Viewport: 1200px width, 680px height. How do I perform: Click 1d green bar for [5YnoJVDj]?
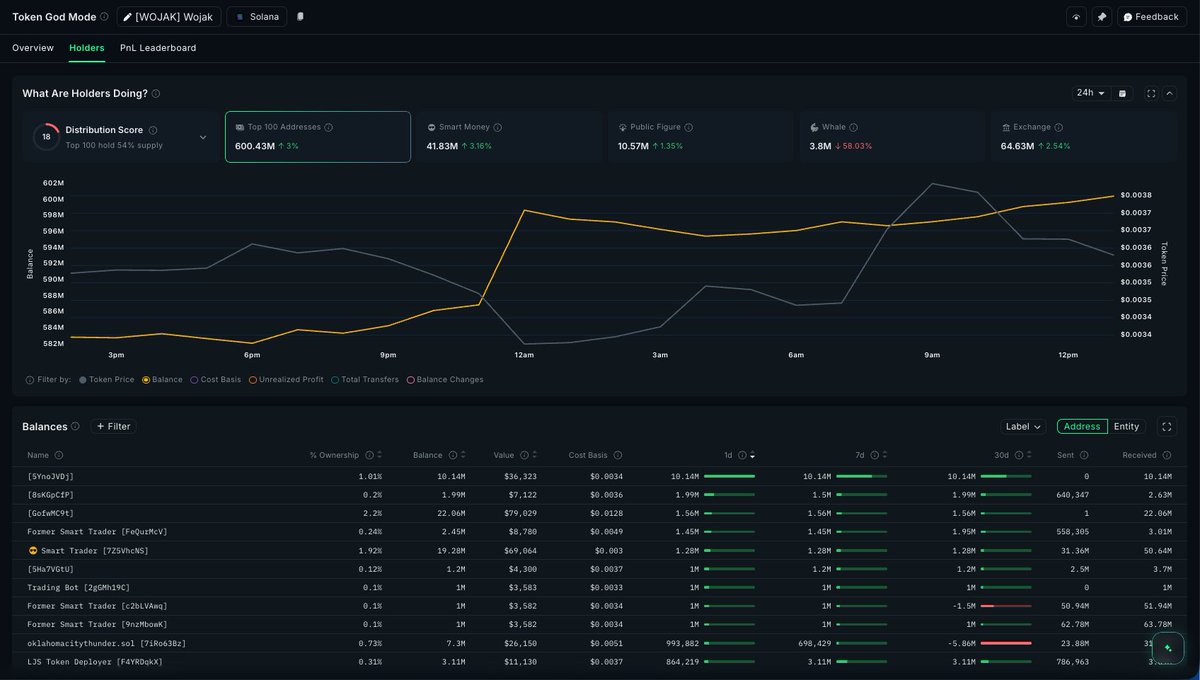click(x=729, y=477)
